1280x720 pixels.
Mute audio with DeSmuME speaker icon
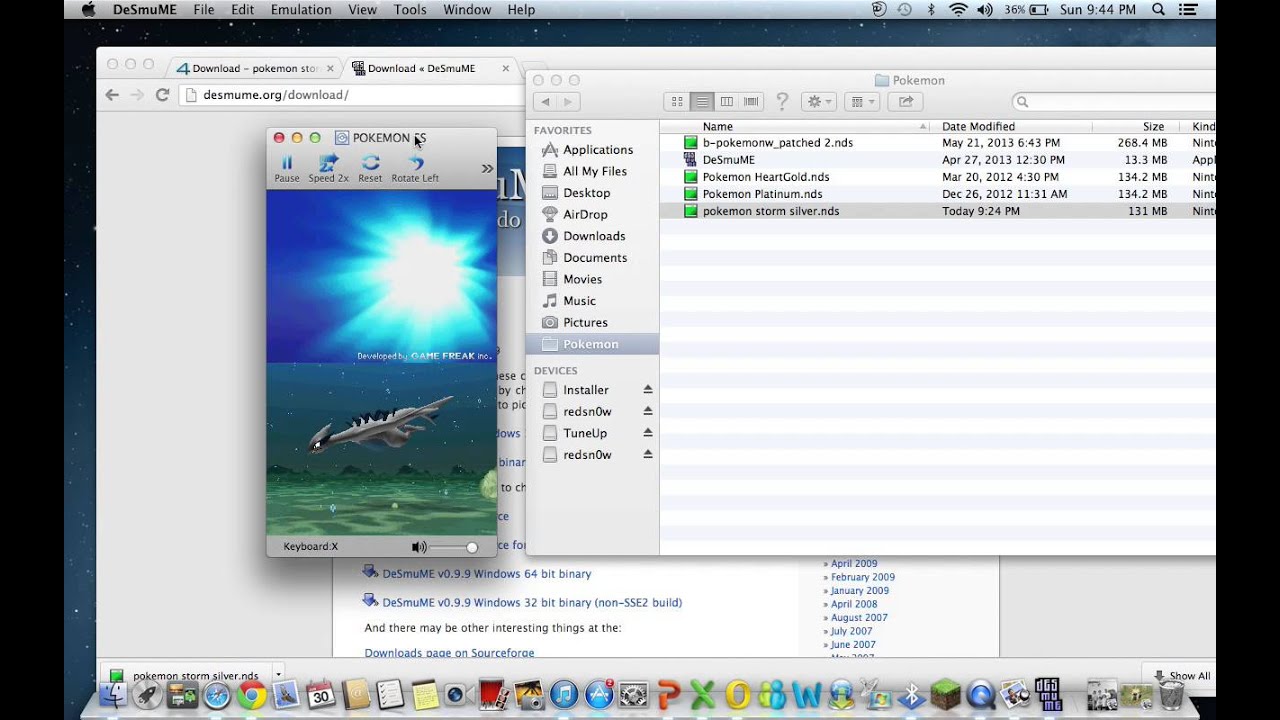[x=419, y=547]
